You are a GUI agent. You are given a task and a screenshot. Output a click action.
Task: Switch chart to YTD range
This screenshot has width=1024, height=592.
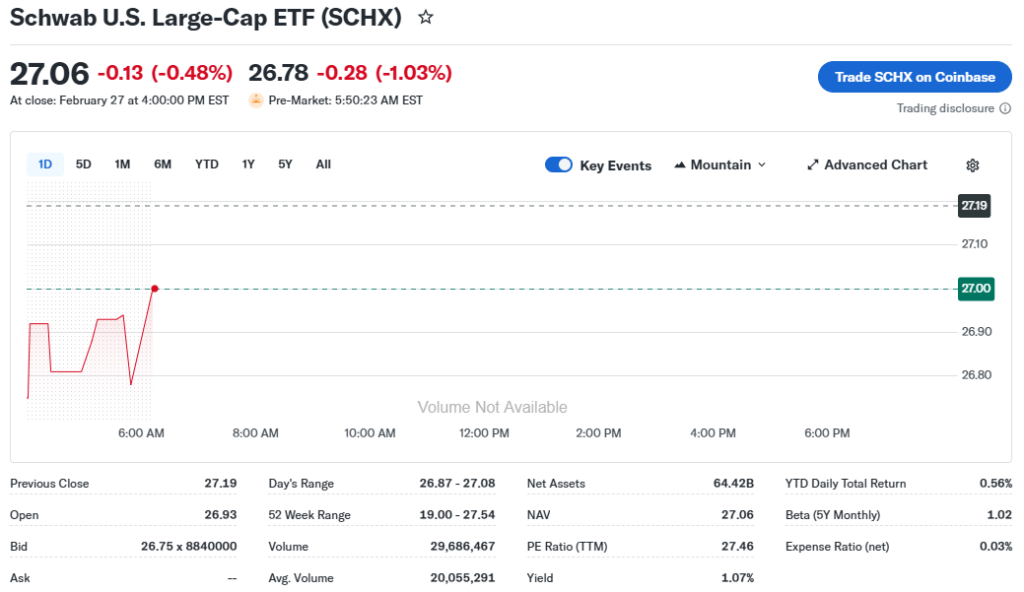[x=206, y=164]
